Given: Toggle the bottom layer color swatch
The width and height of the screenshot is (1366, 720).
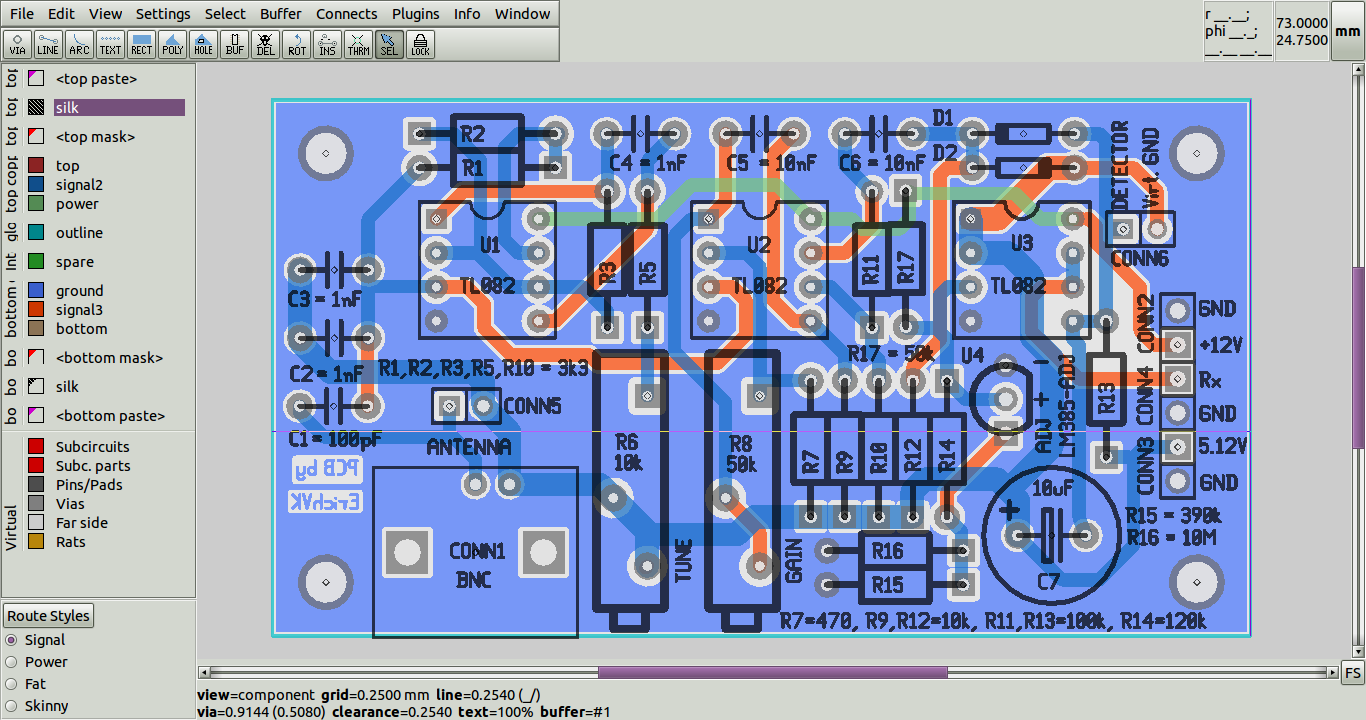Looking at the screenshot, I should pos(36,329).
